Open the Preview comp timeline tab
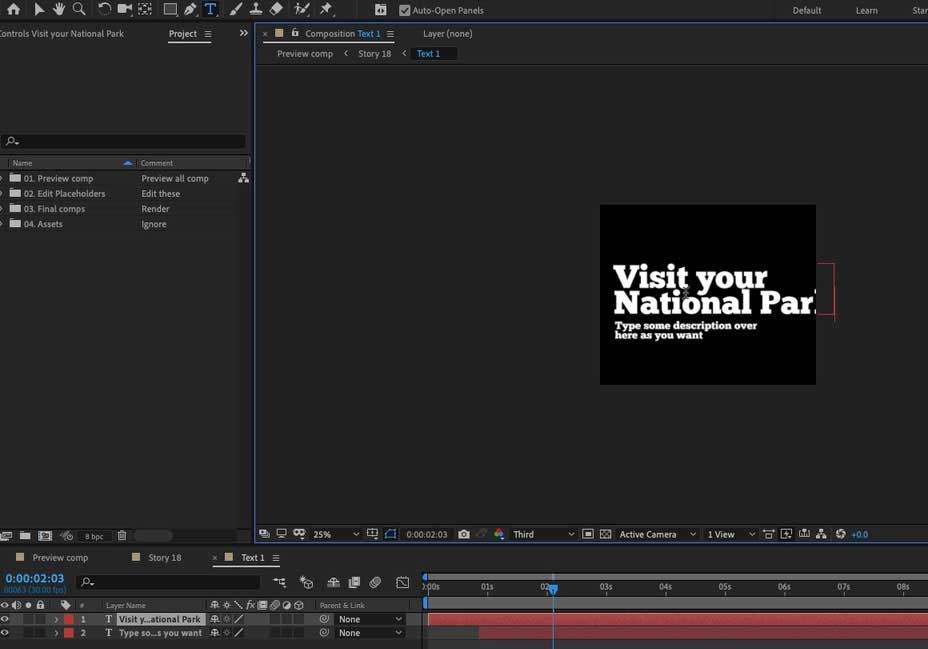Viewport: 928px width, 649px height. pyautogui.click(x=60, y=557)
